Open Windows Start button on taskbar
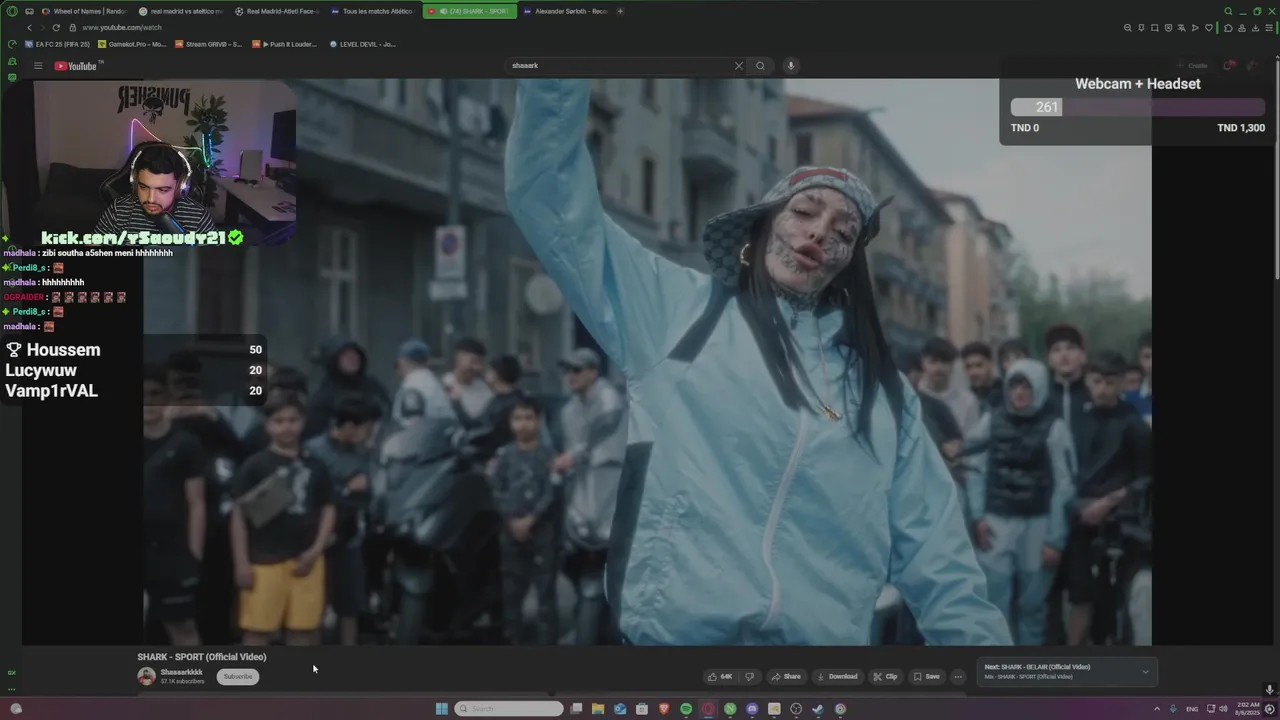The image size is (1280, 720). pyautogui.click(x=441, y=709)
